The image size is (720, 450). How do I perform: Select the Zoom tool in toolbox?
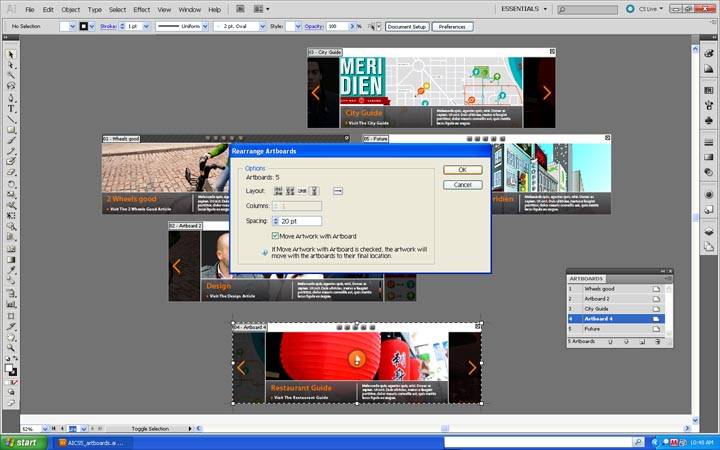tap(11, 348)
